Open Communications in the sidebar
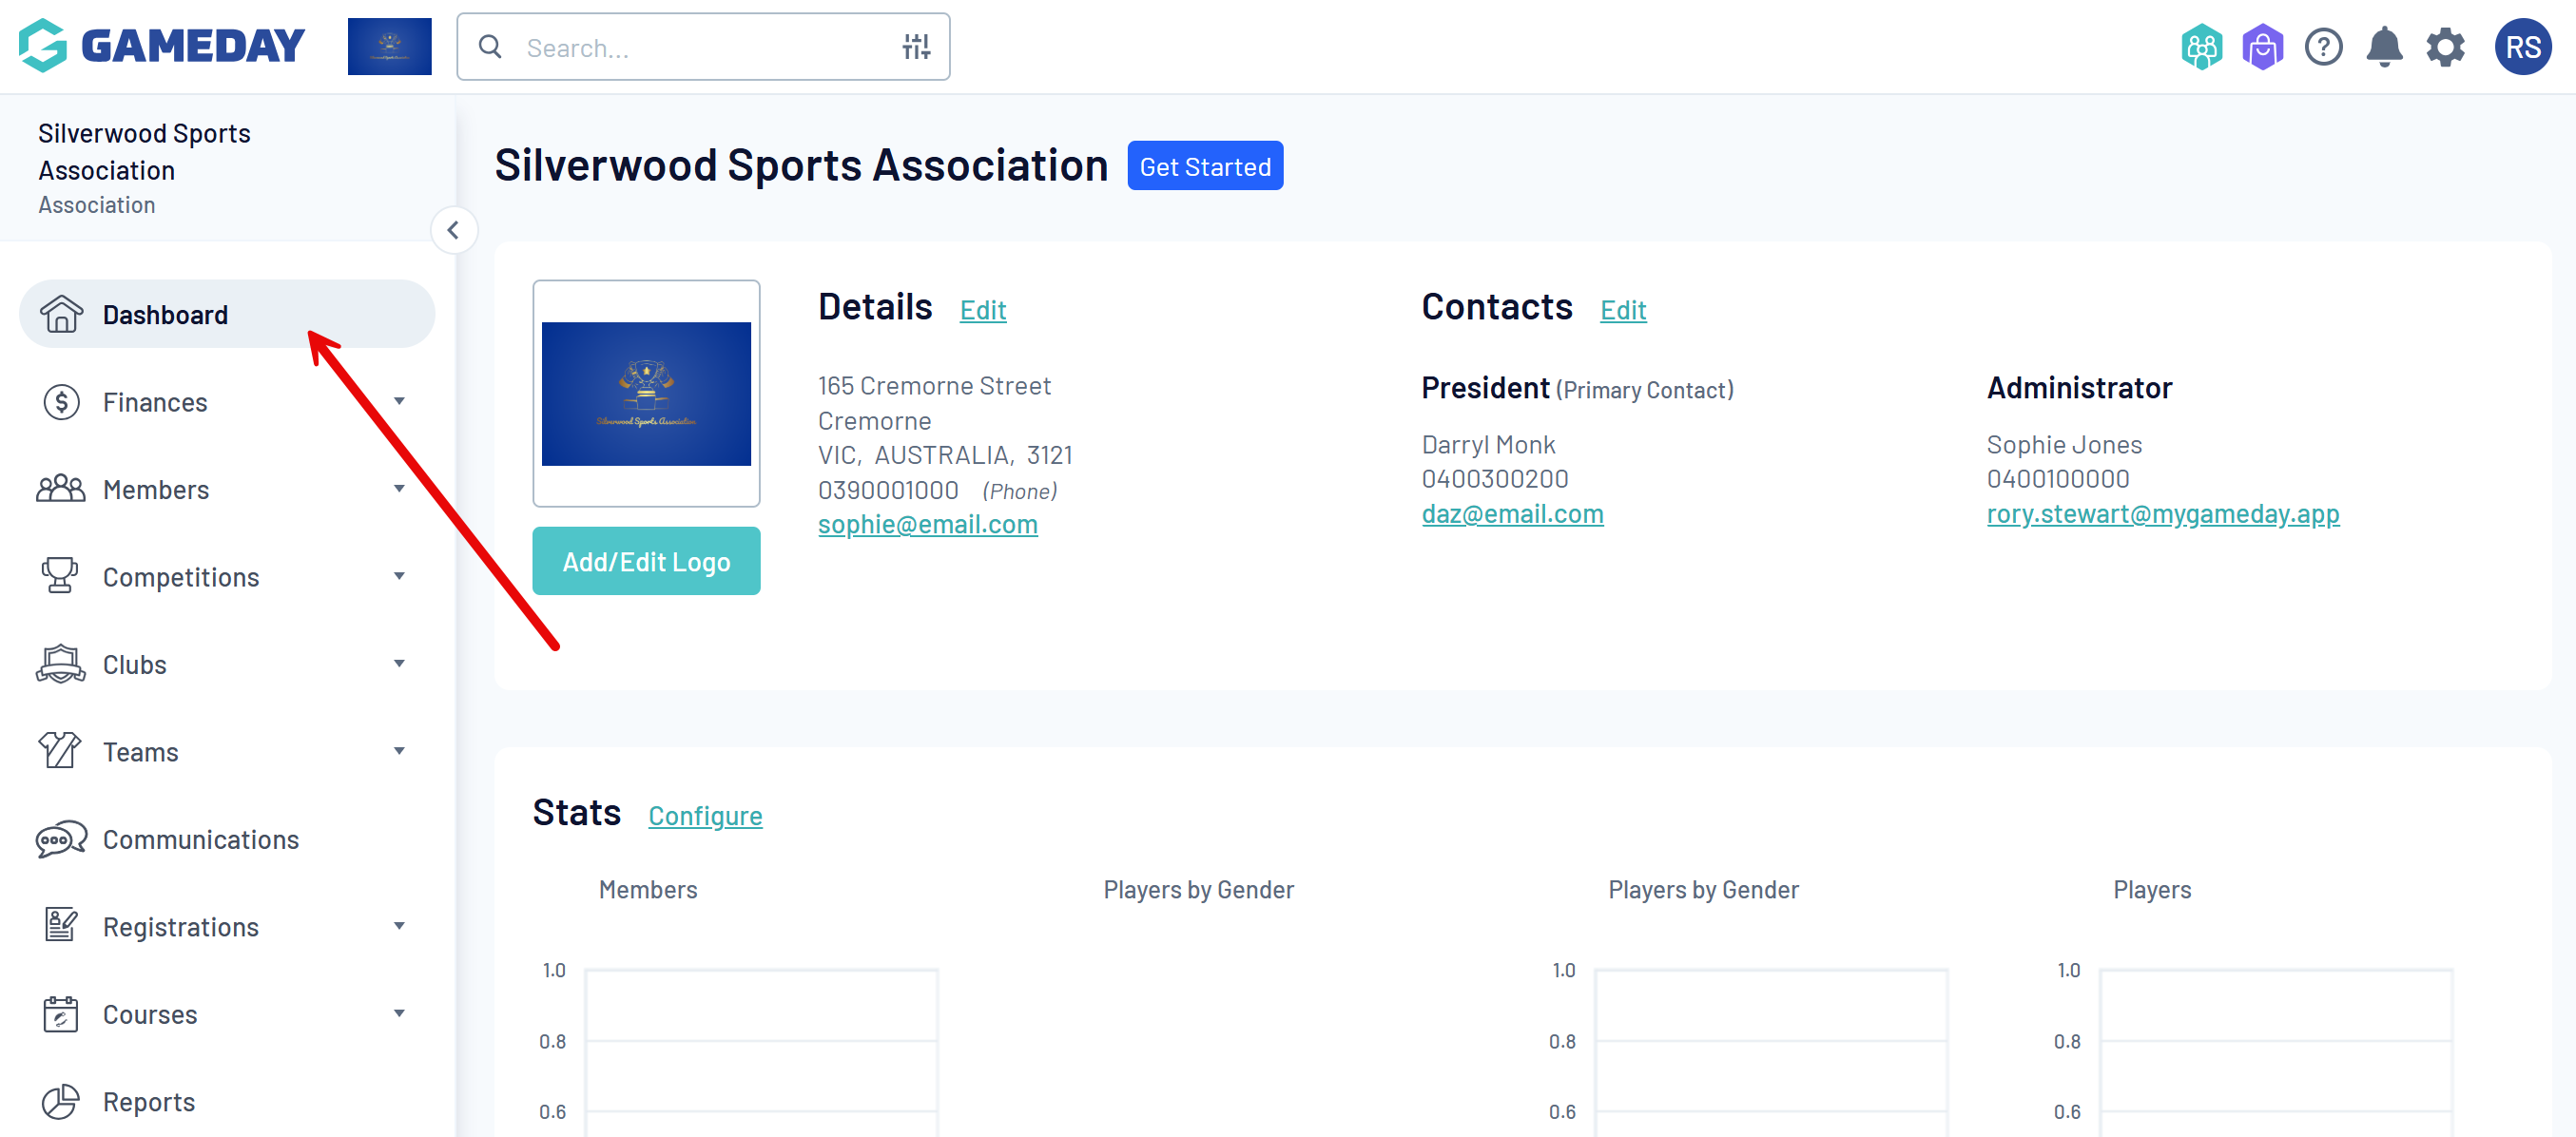 [x=200, y=840]
